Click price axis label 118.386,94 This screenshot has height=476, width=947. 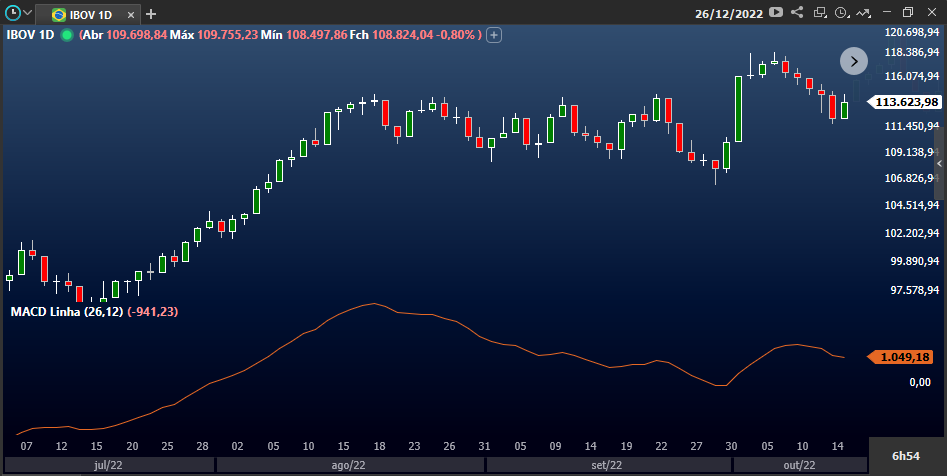[911, 53]
